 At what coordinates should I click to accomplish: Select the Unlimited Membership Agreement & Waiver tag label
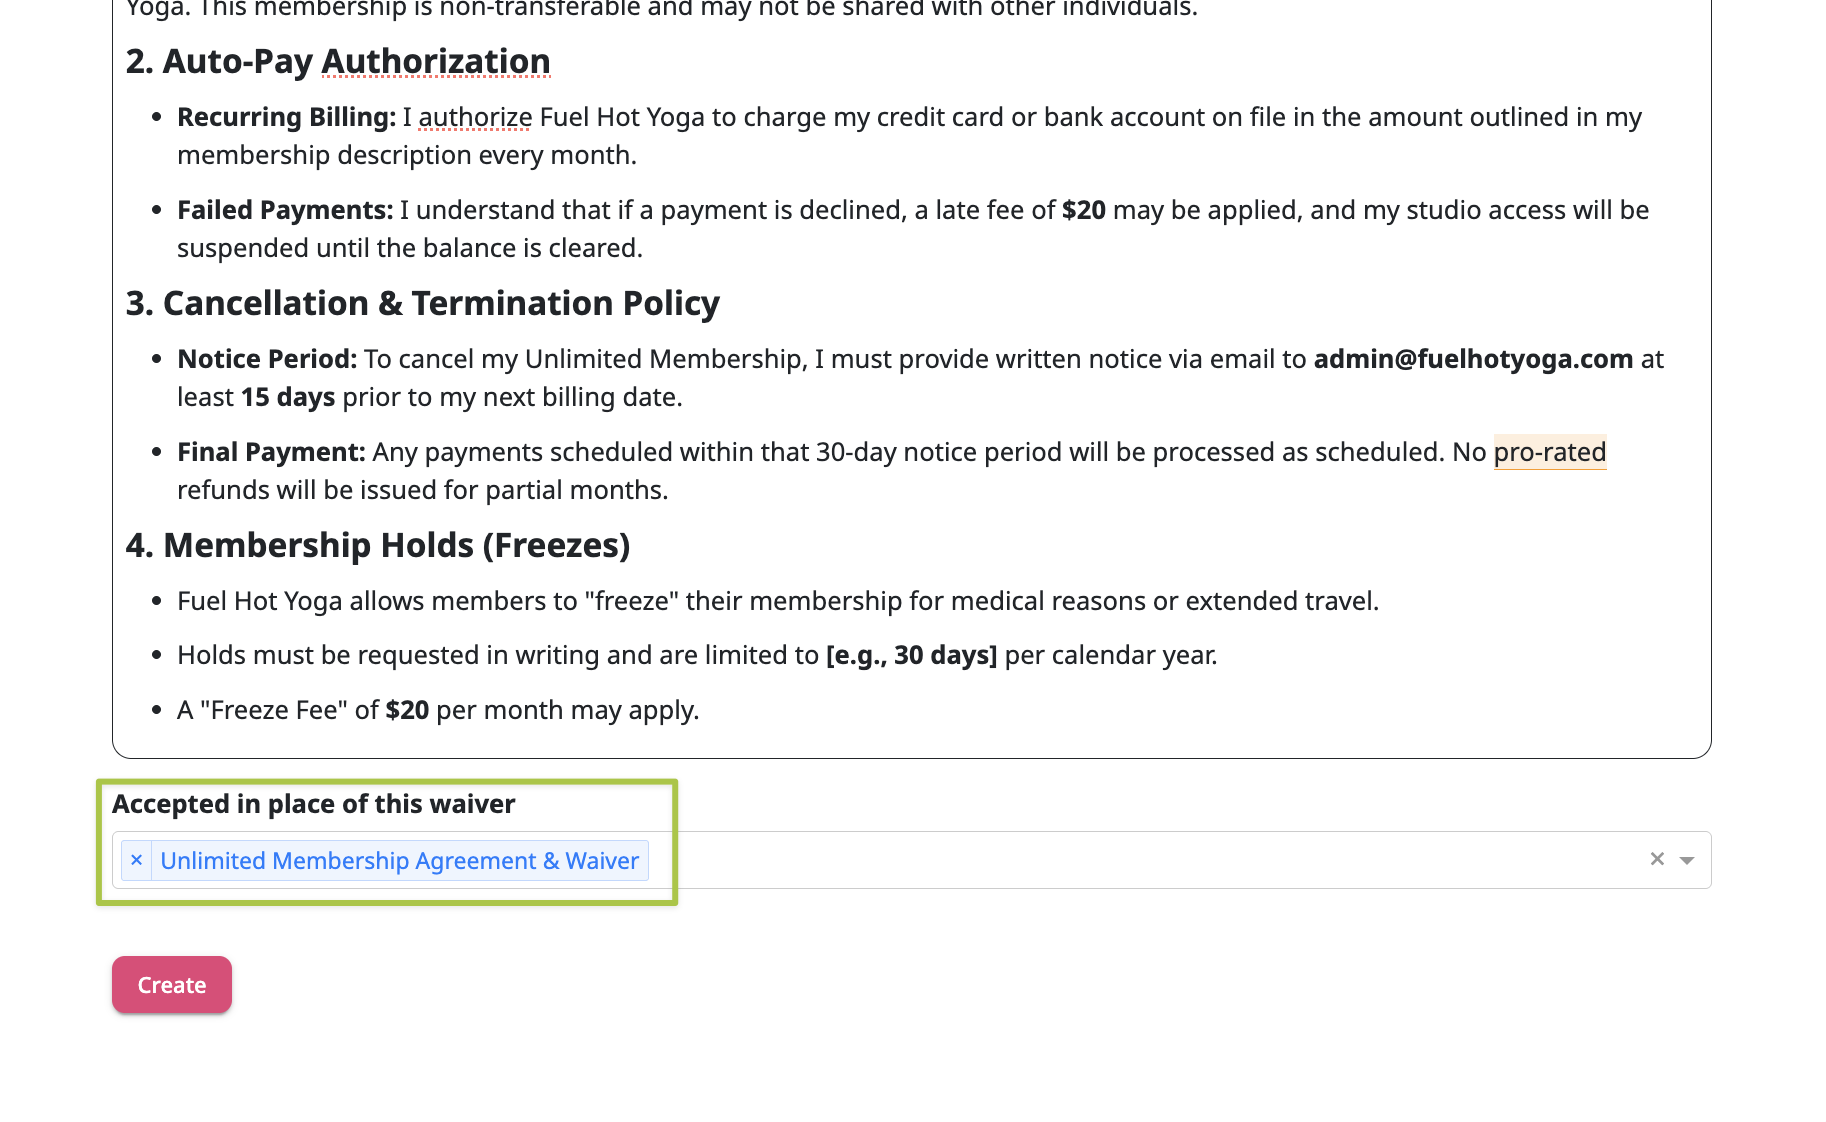[x=399, y=860]
